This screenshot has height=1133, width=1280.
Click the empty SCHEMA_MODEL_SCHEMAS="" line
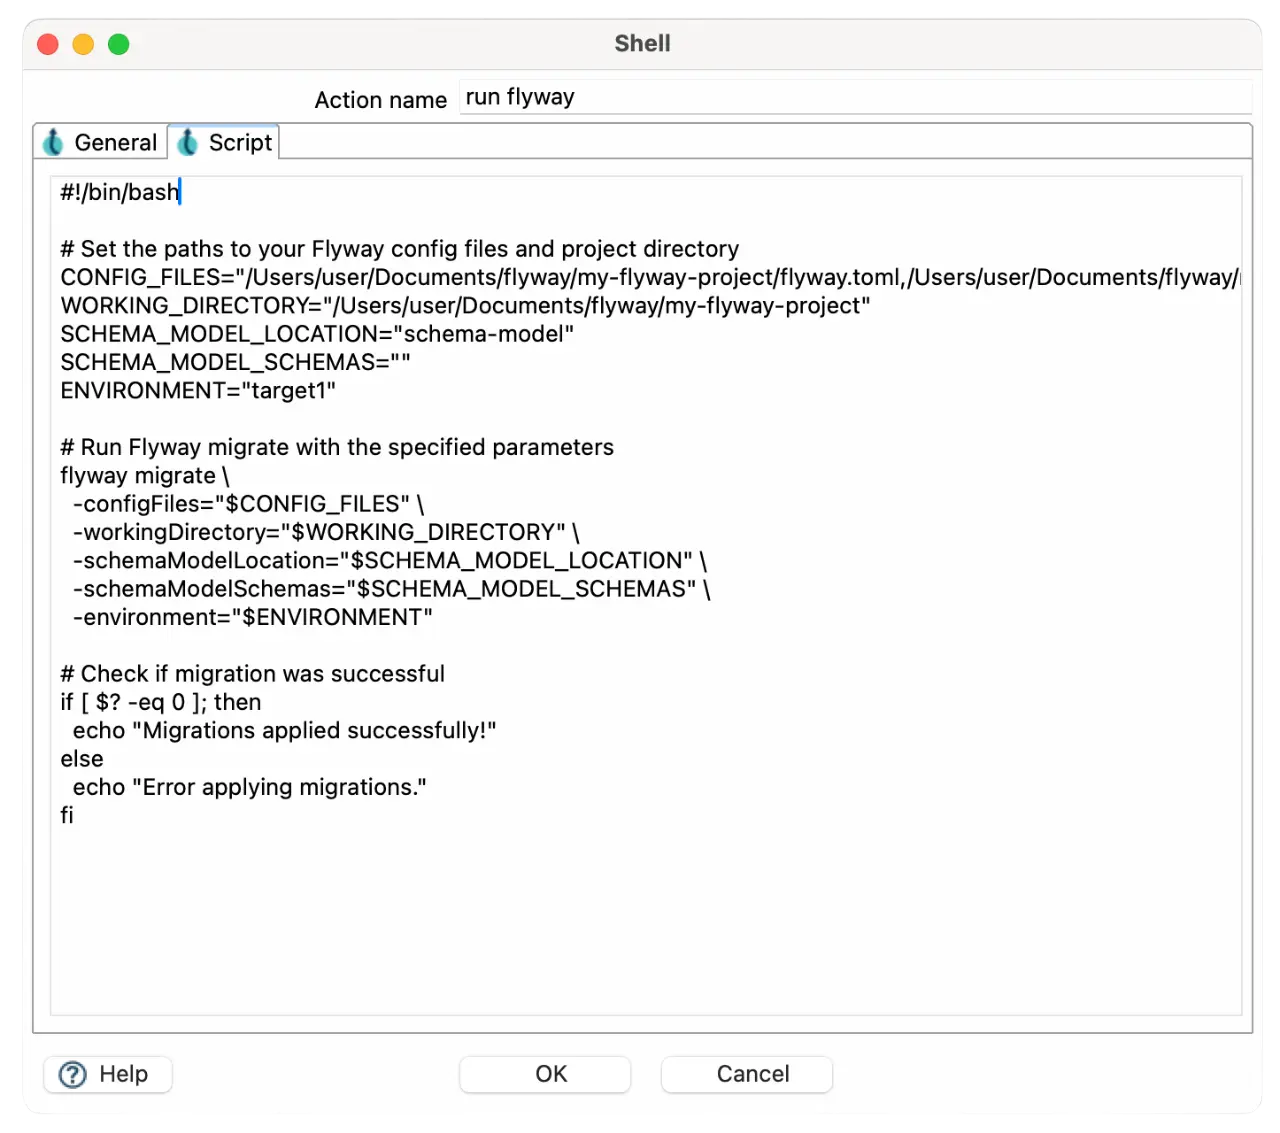tap(235, 362)
